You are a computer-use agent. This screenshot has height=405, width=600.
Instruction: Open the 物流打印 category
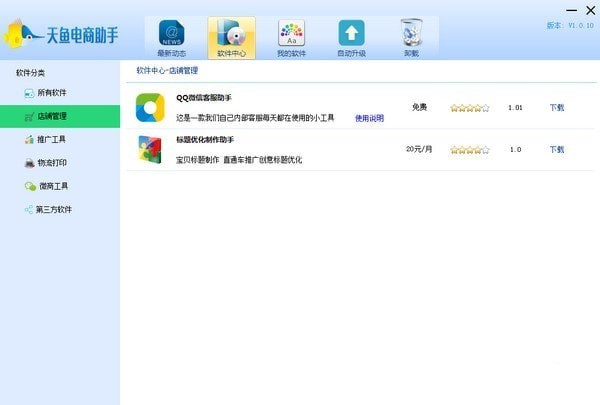pos(52,163)
